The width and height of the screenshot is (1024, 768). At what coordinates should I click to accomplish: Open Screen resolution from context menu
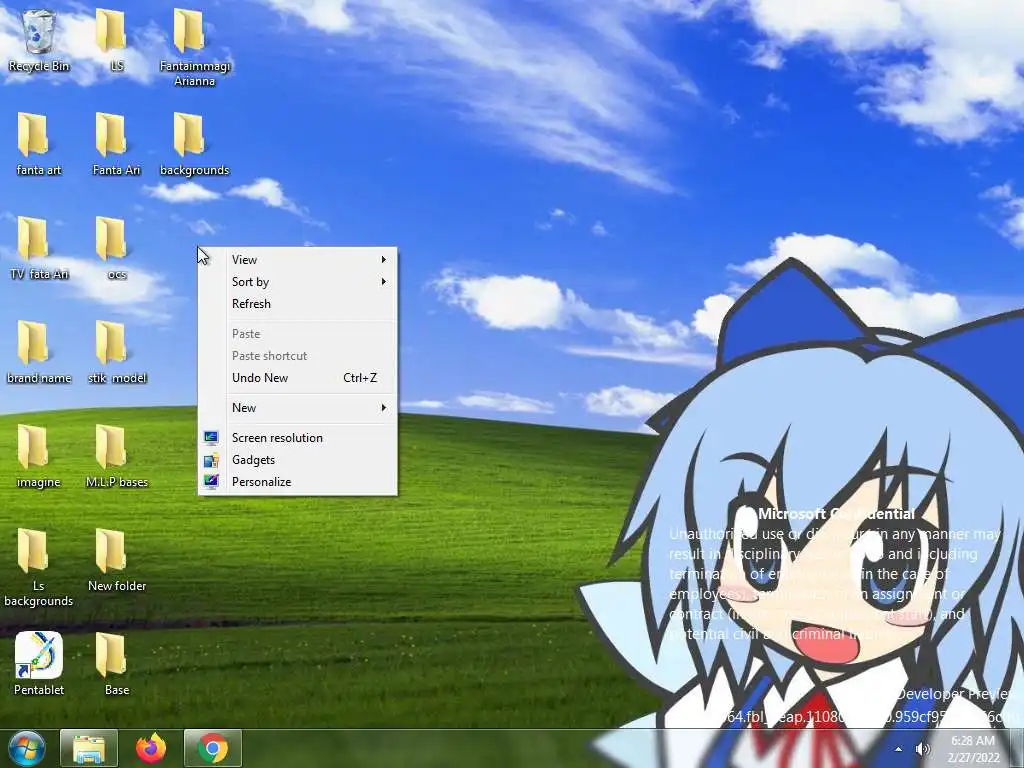coord(298,438)
